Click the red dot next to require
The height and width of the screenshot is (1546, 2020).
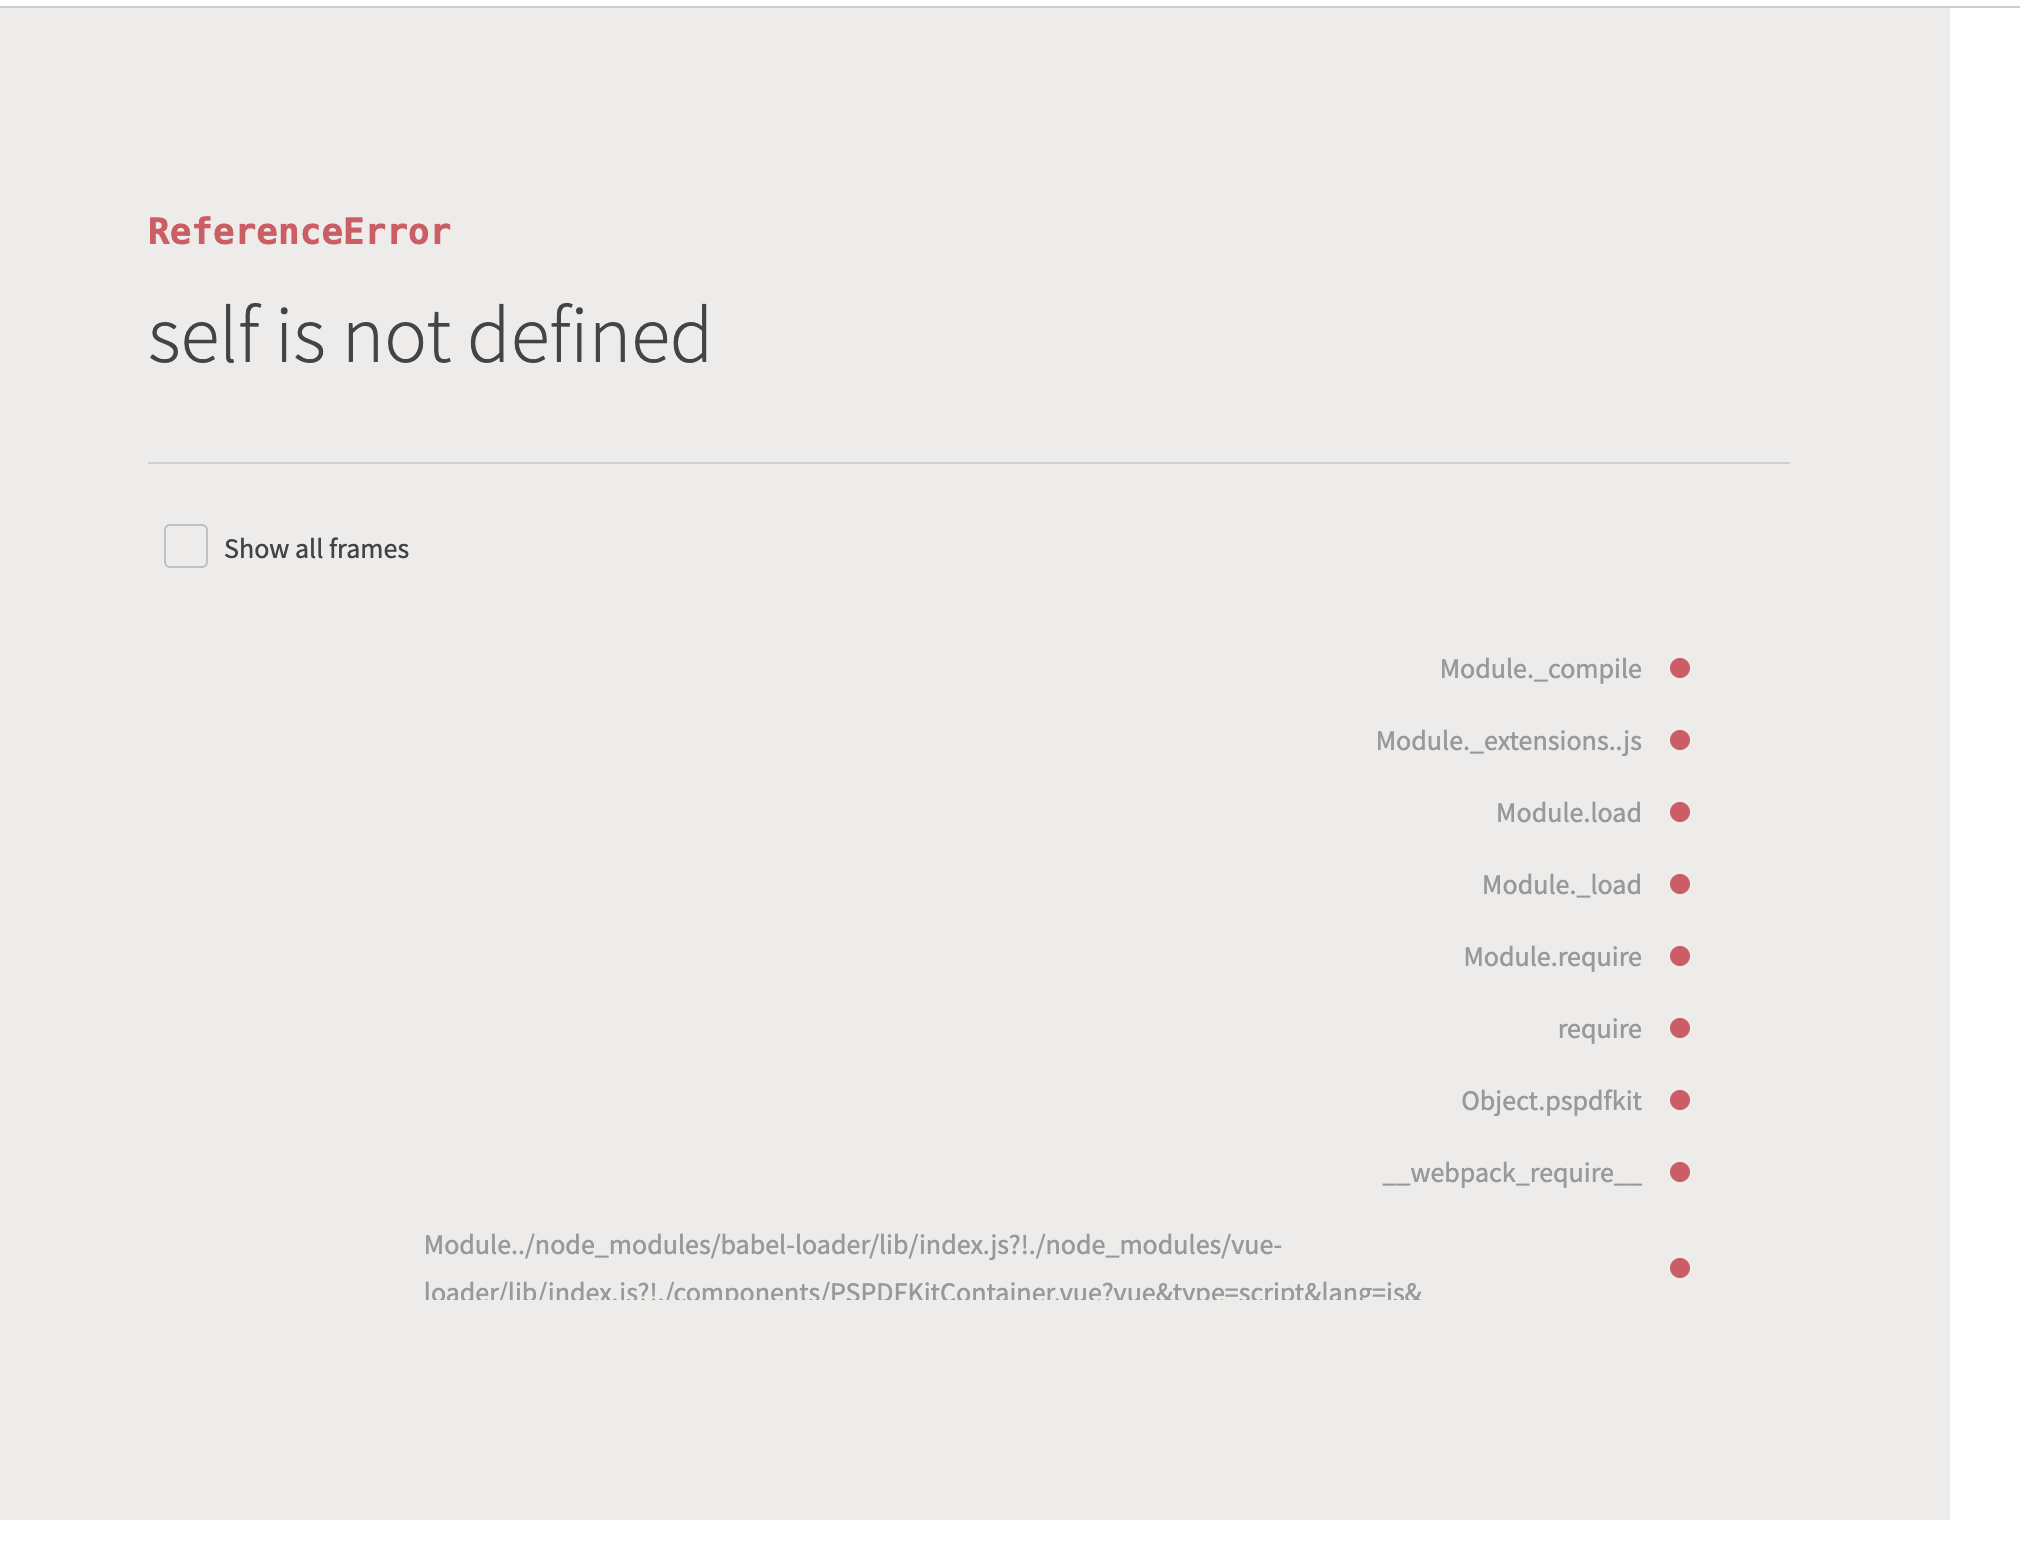tap(1680, 1028)
